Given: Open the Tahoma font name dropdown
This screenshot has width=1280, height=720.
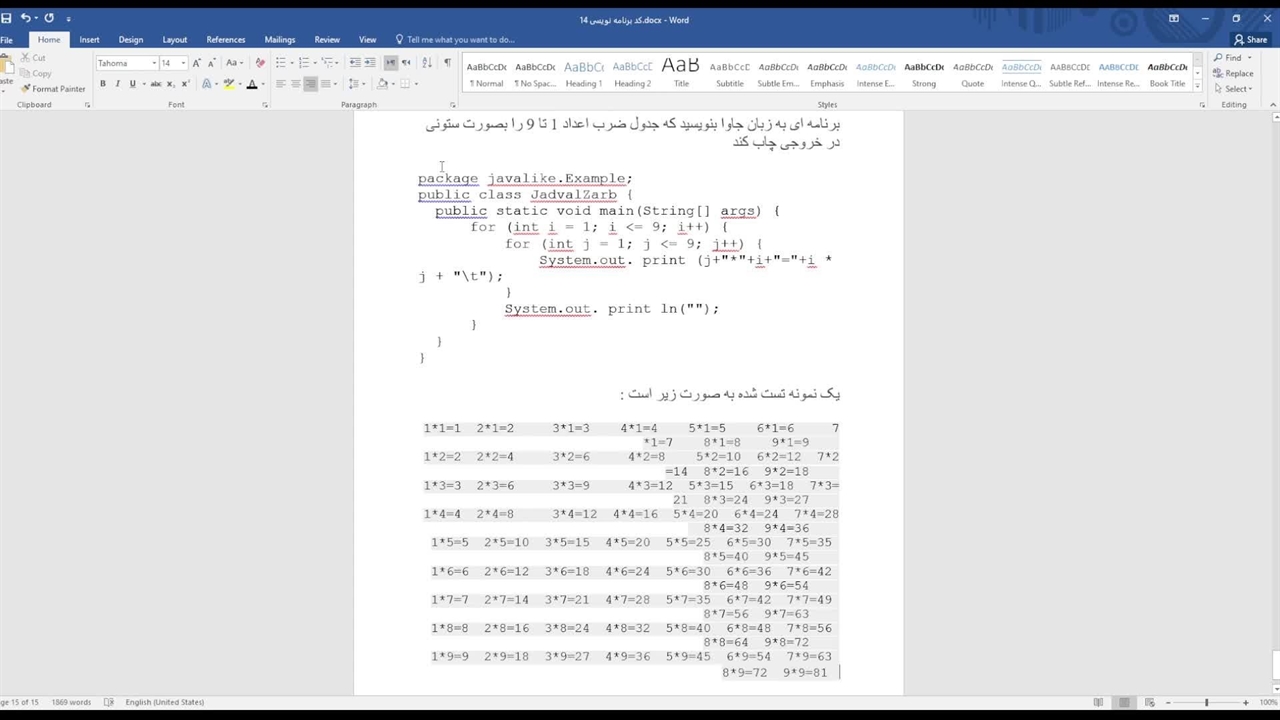Looking at the screenshot, I should coord(154,63).
